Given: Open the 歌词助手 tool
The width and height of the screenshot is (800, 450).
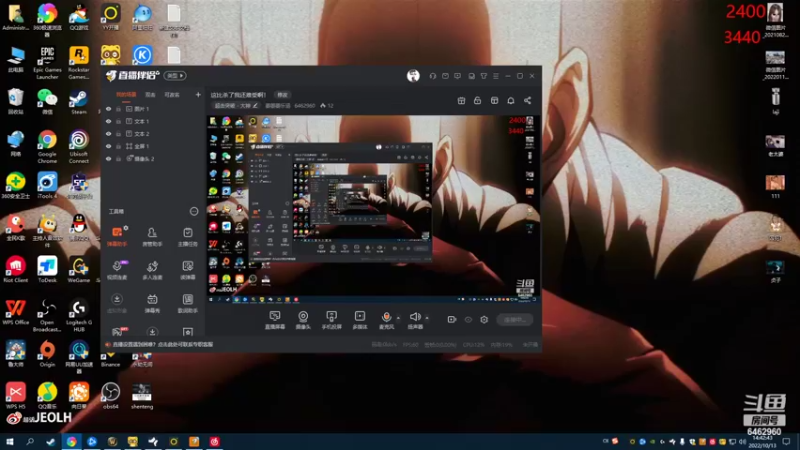Looking at the screenshot, I should [x=188, y=303].
